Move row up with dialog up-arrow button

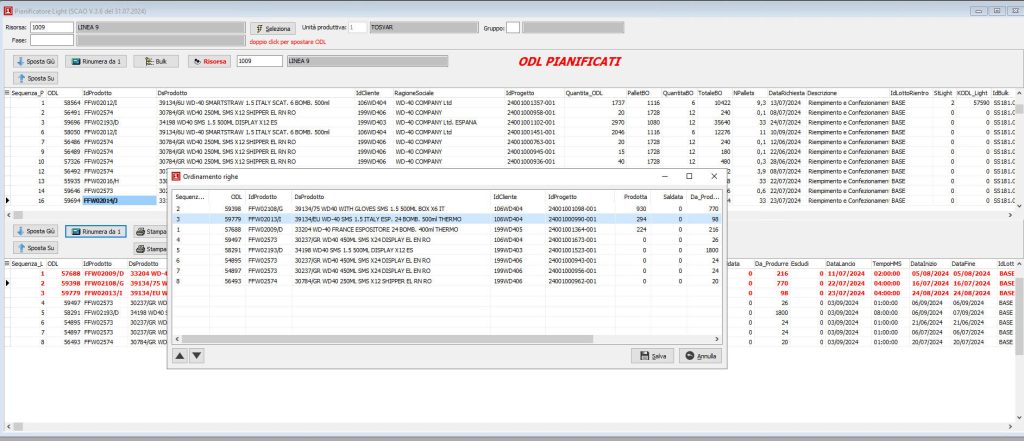(180, 356)
